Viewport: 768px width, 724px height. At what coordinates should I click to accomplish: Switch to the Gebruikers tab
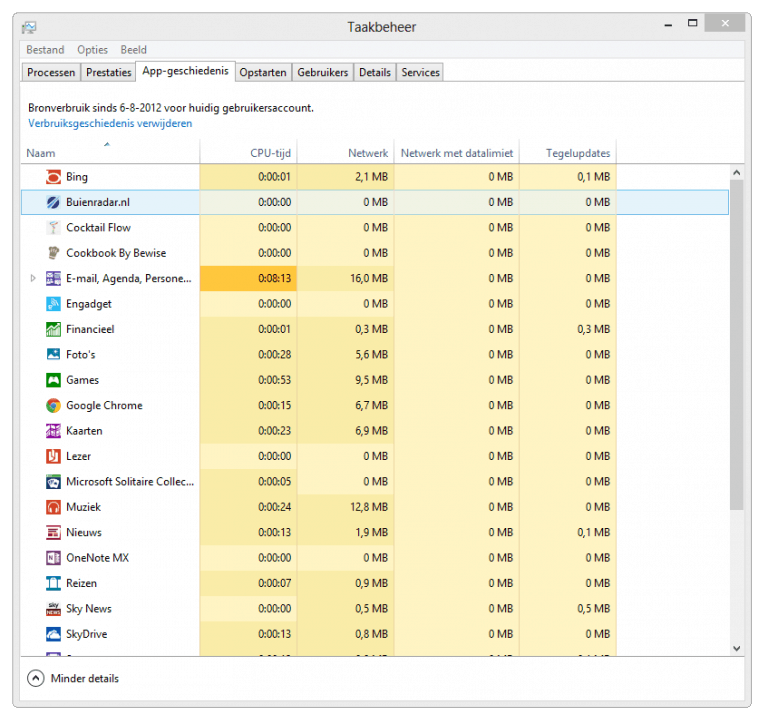[x=322, y=72]
